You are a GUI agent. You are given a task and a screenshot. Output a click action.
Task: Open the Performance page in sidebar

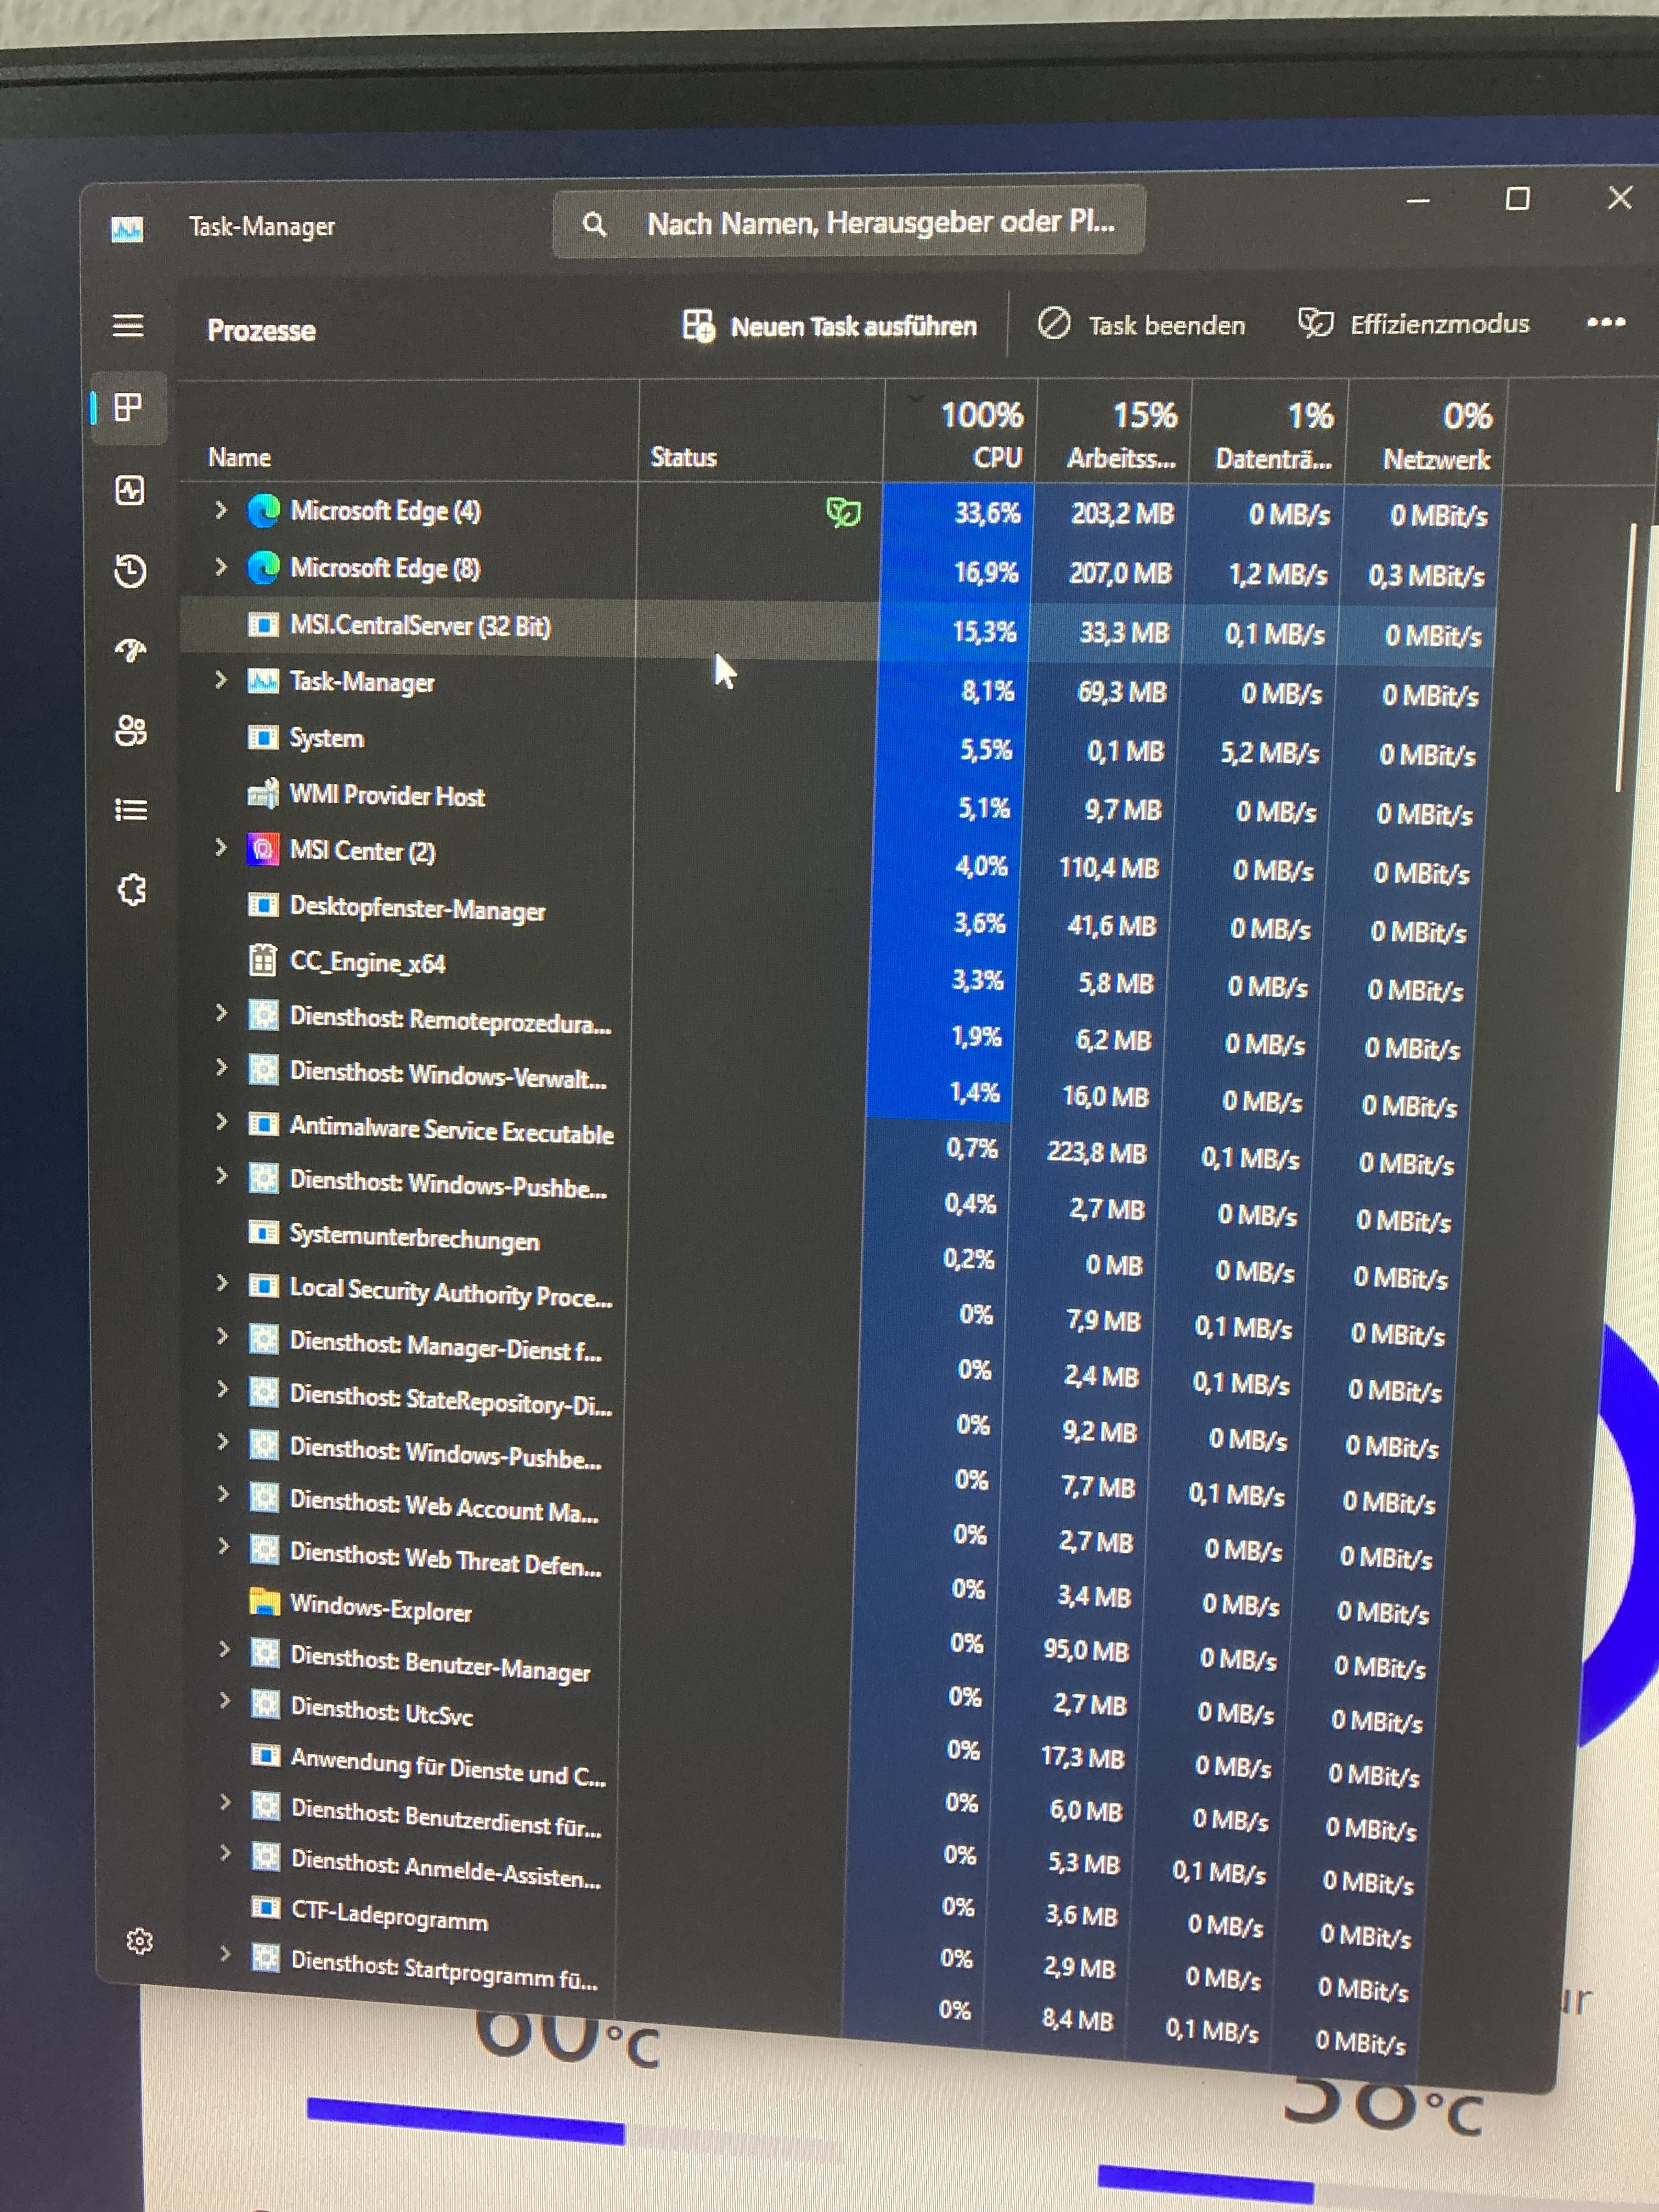point(130,490)
